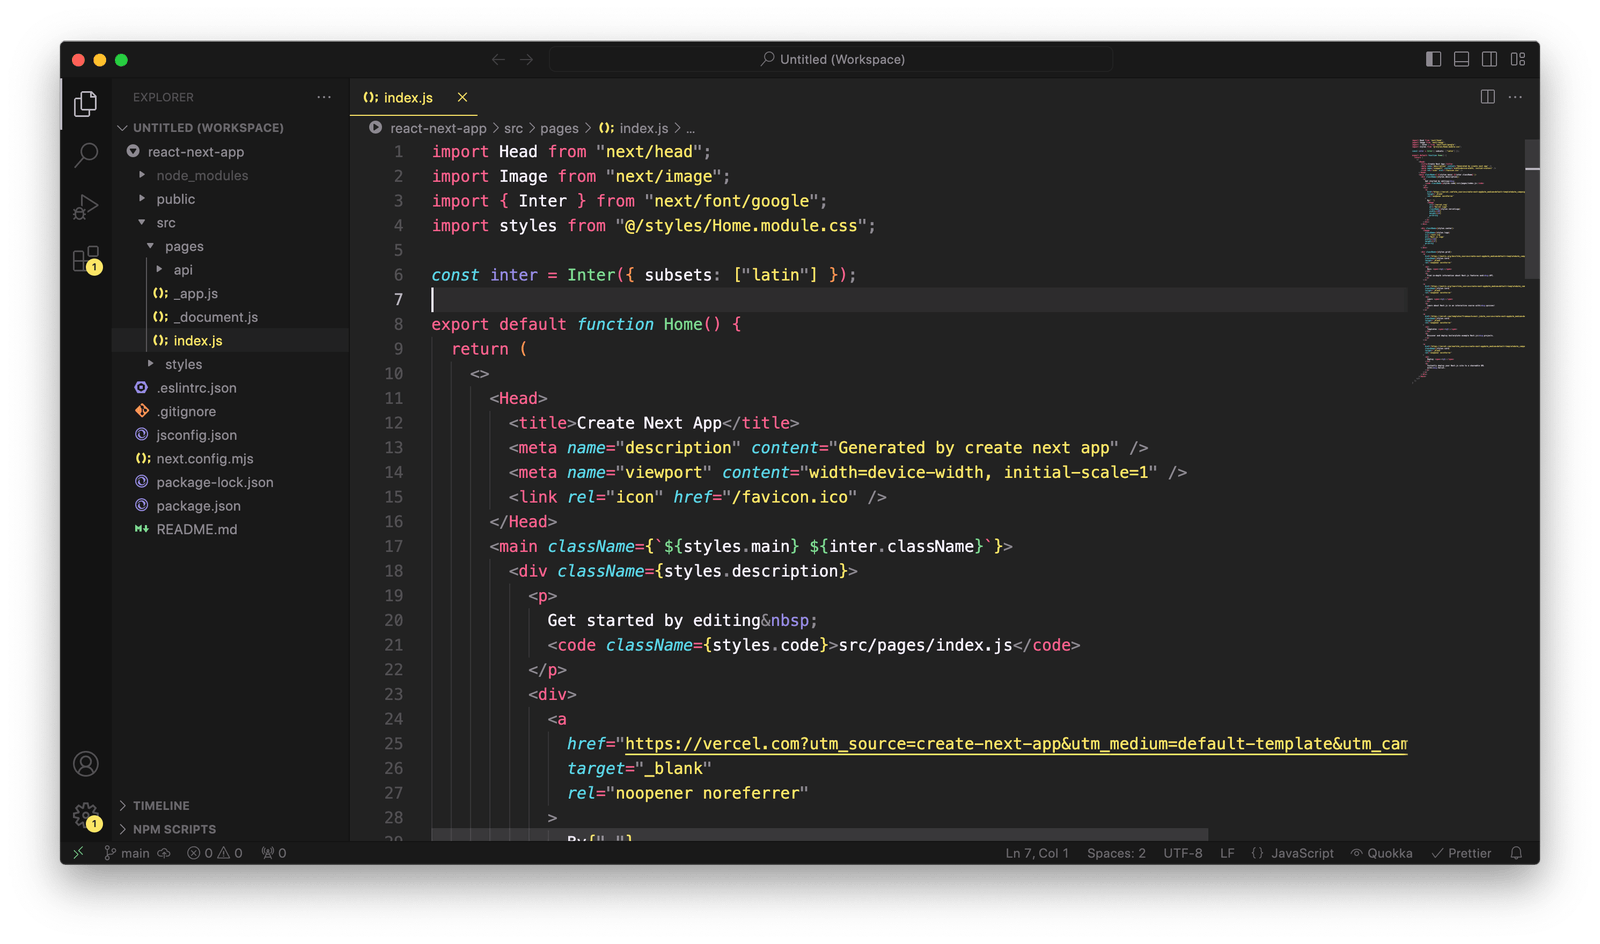Open the Extensions view with badge
Screen dimensions: 1600x944
coord(86,259)
